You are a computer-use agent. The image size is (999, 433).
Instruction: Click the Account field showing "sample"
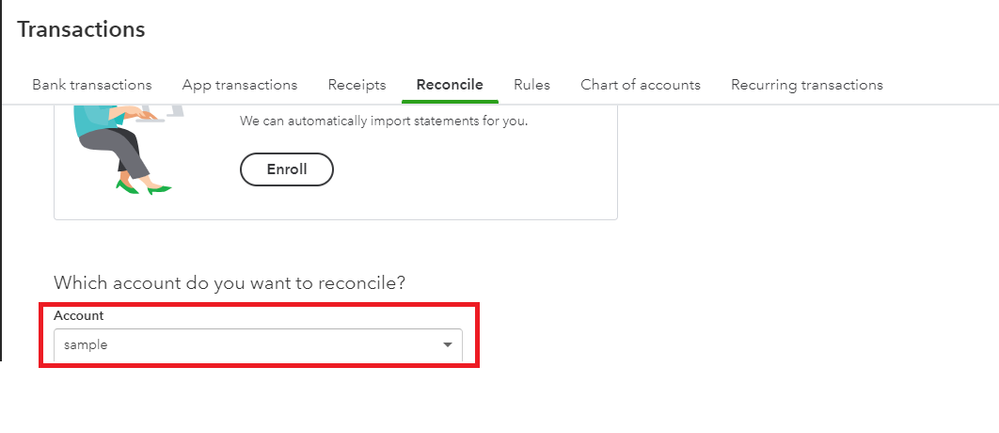point(240,345)
